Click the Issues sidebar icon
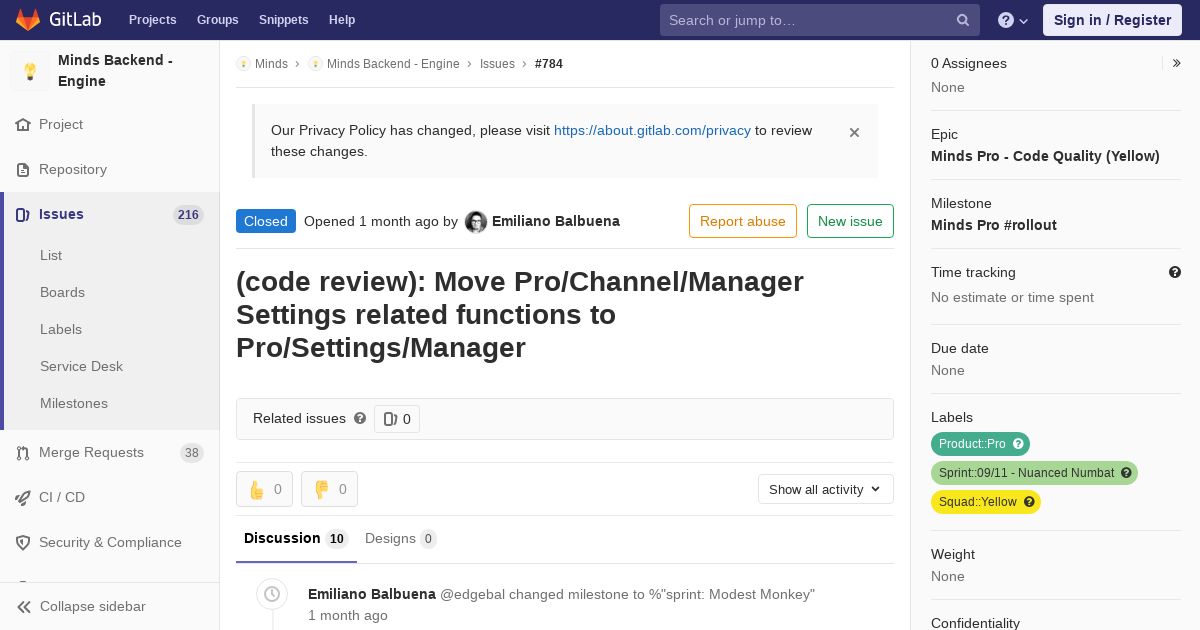This screenshot has width=1200, height=630. click(x=23, y=214)
